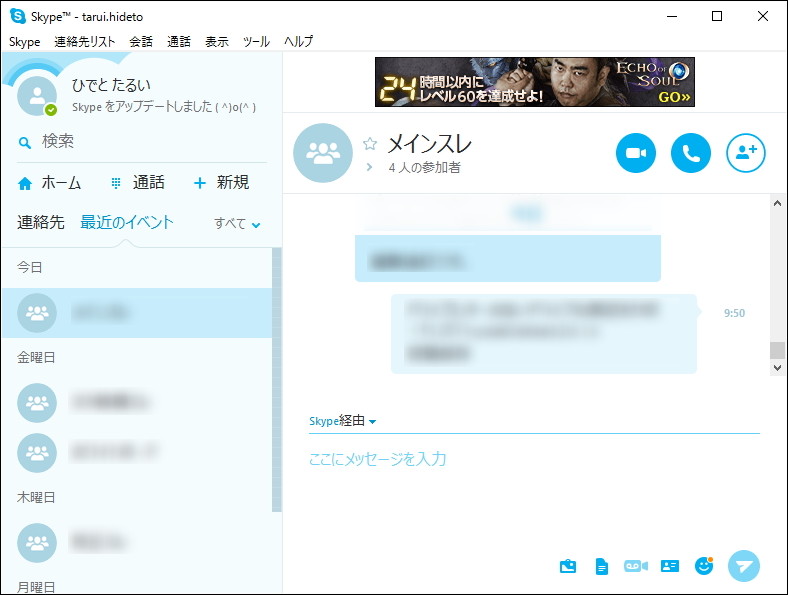Open the Skype経由 send-via dropdown

click(342, 421)
